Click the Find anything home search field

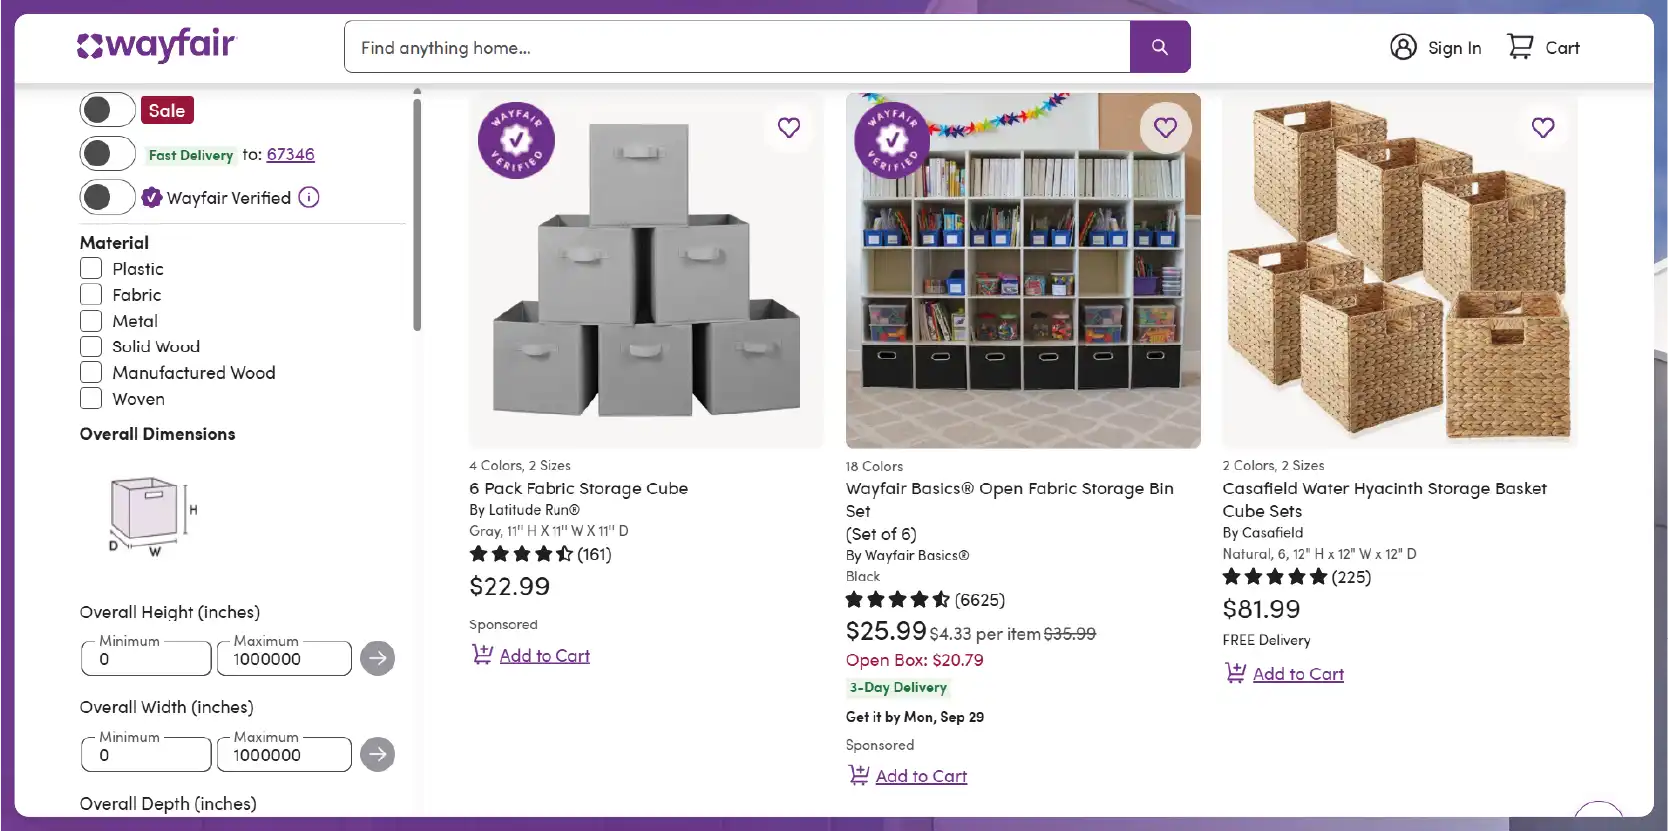tap(737, 47)
